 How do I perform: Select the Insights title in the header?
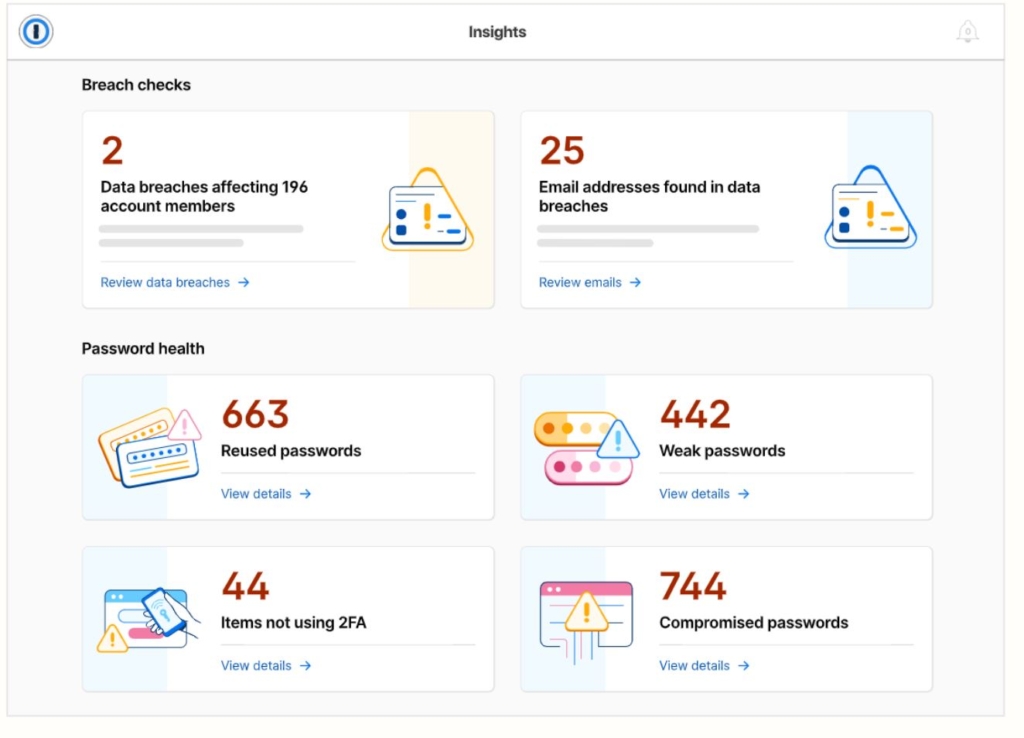[497, 31]
